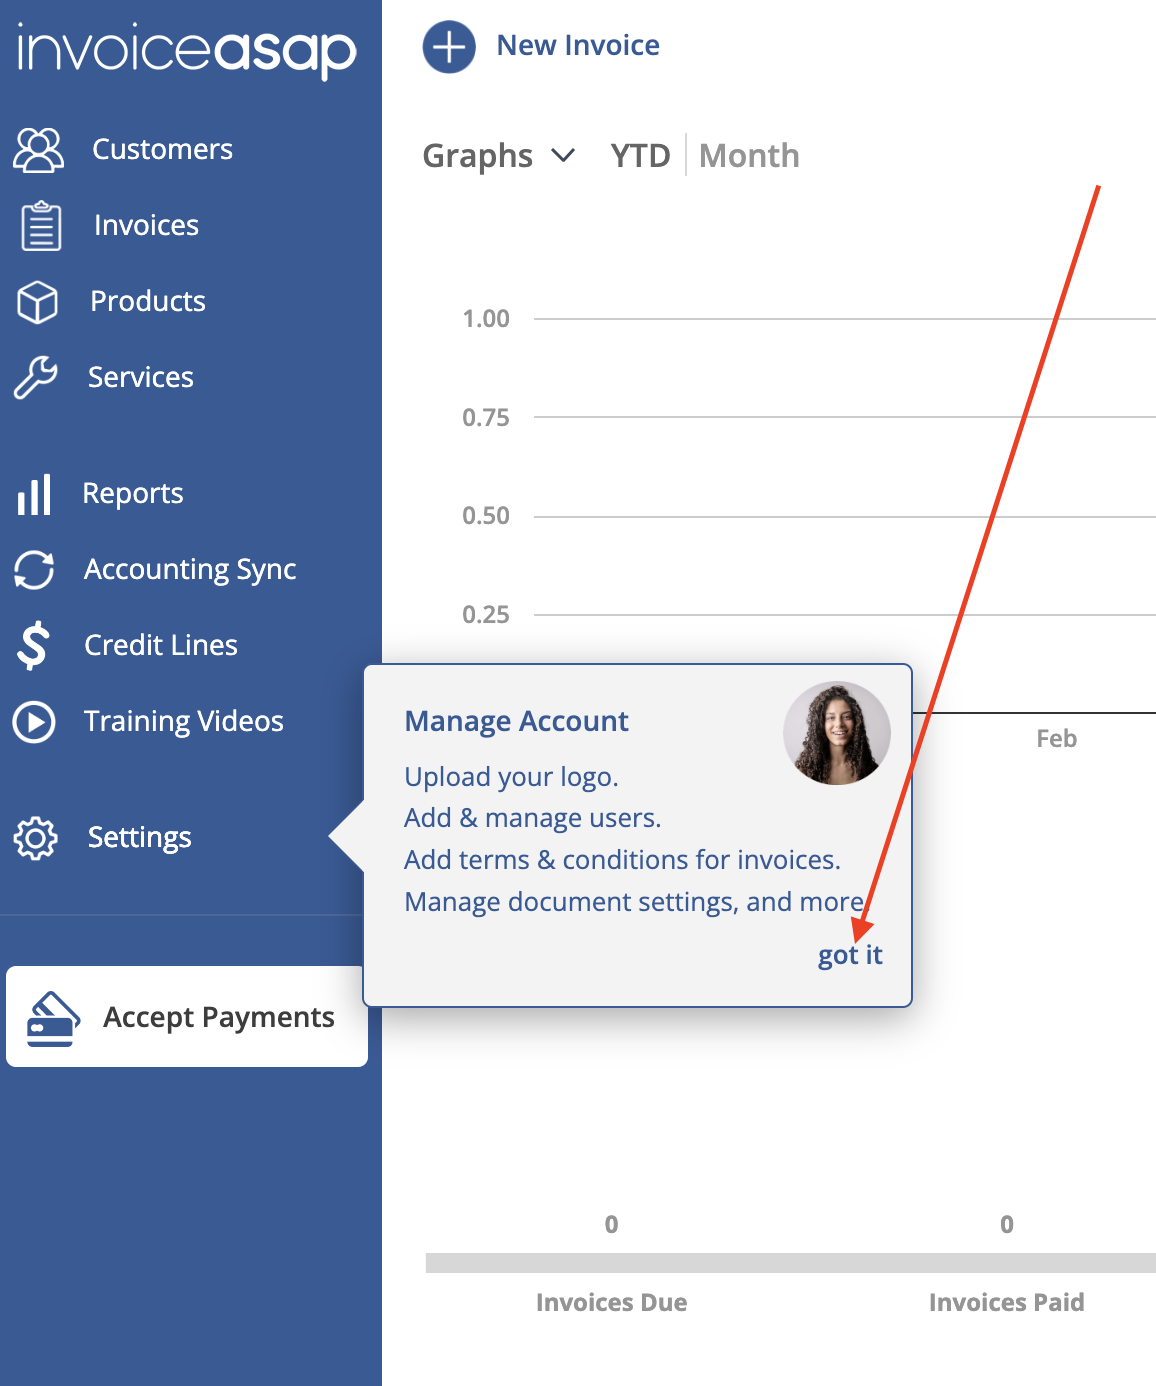Click the Products box icon
The height and width of the screenshot is (1386, 1156).
(37, 301)
